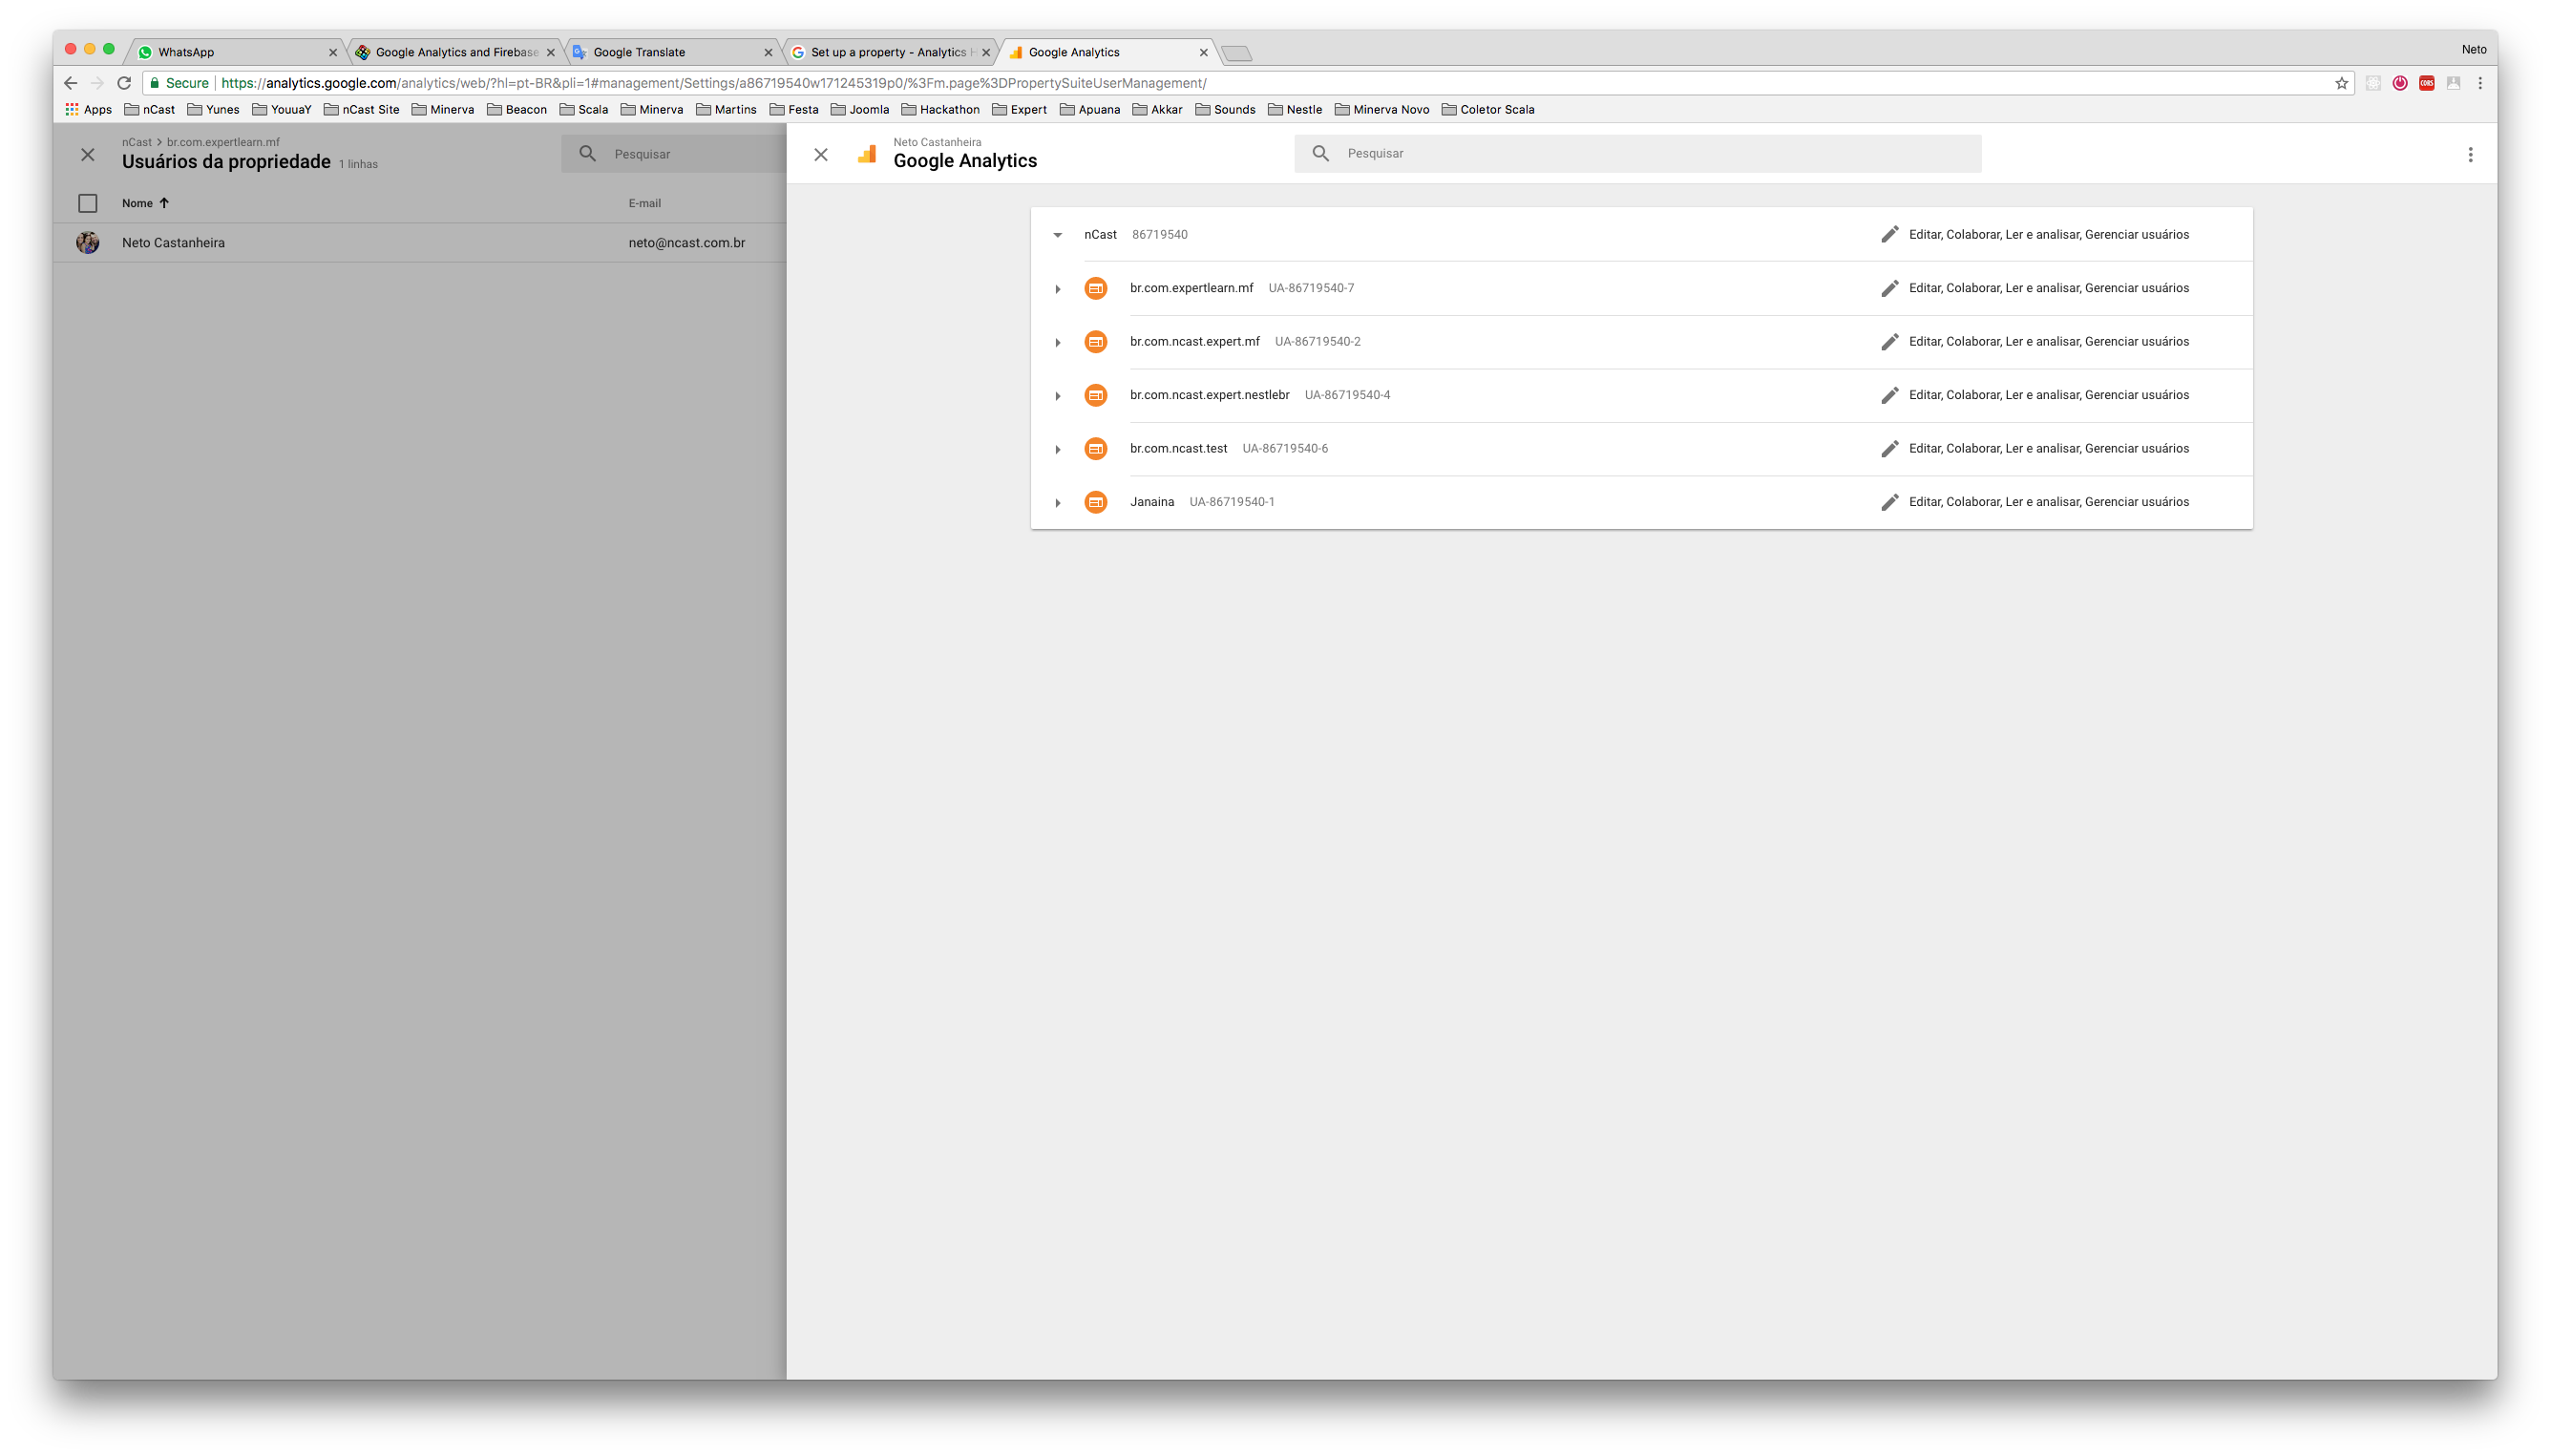Click property ID UA-86719540-7
Screen dimensions: 2551x1456
click(1310, 288)
